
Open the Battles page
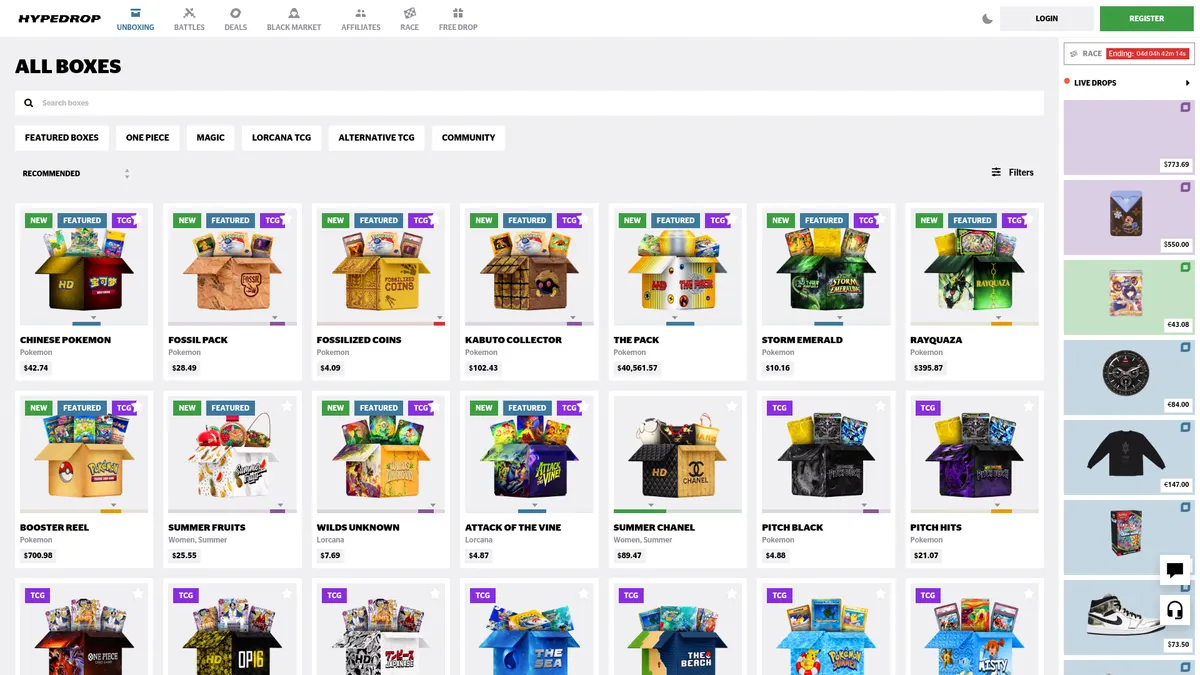tap(189, 19)
